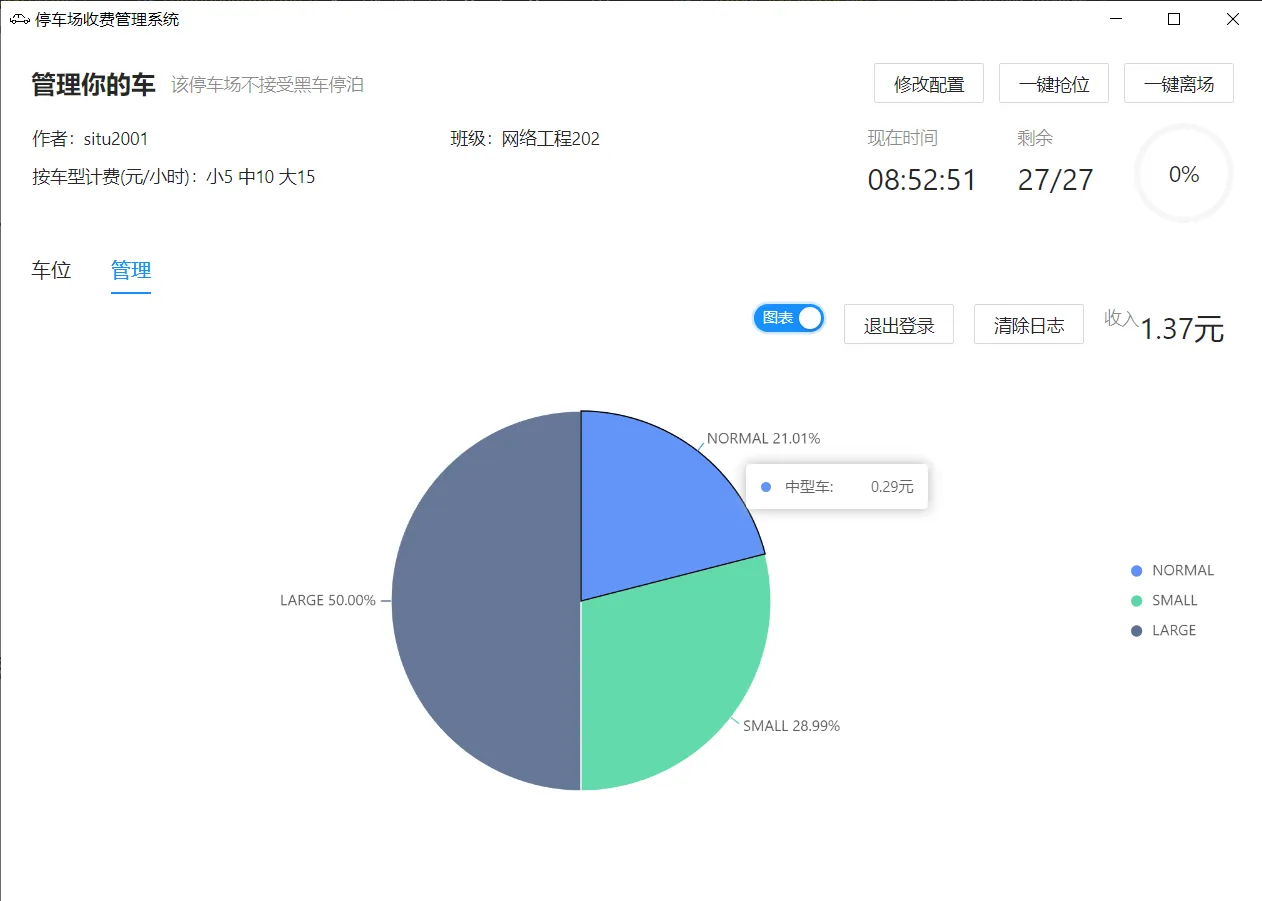Toggle NORMAL series visibility in the legend
Screen dimensions: 1262x901
(1172, 570)
